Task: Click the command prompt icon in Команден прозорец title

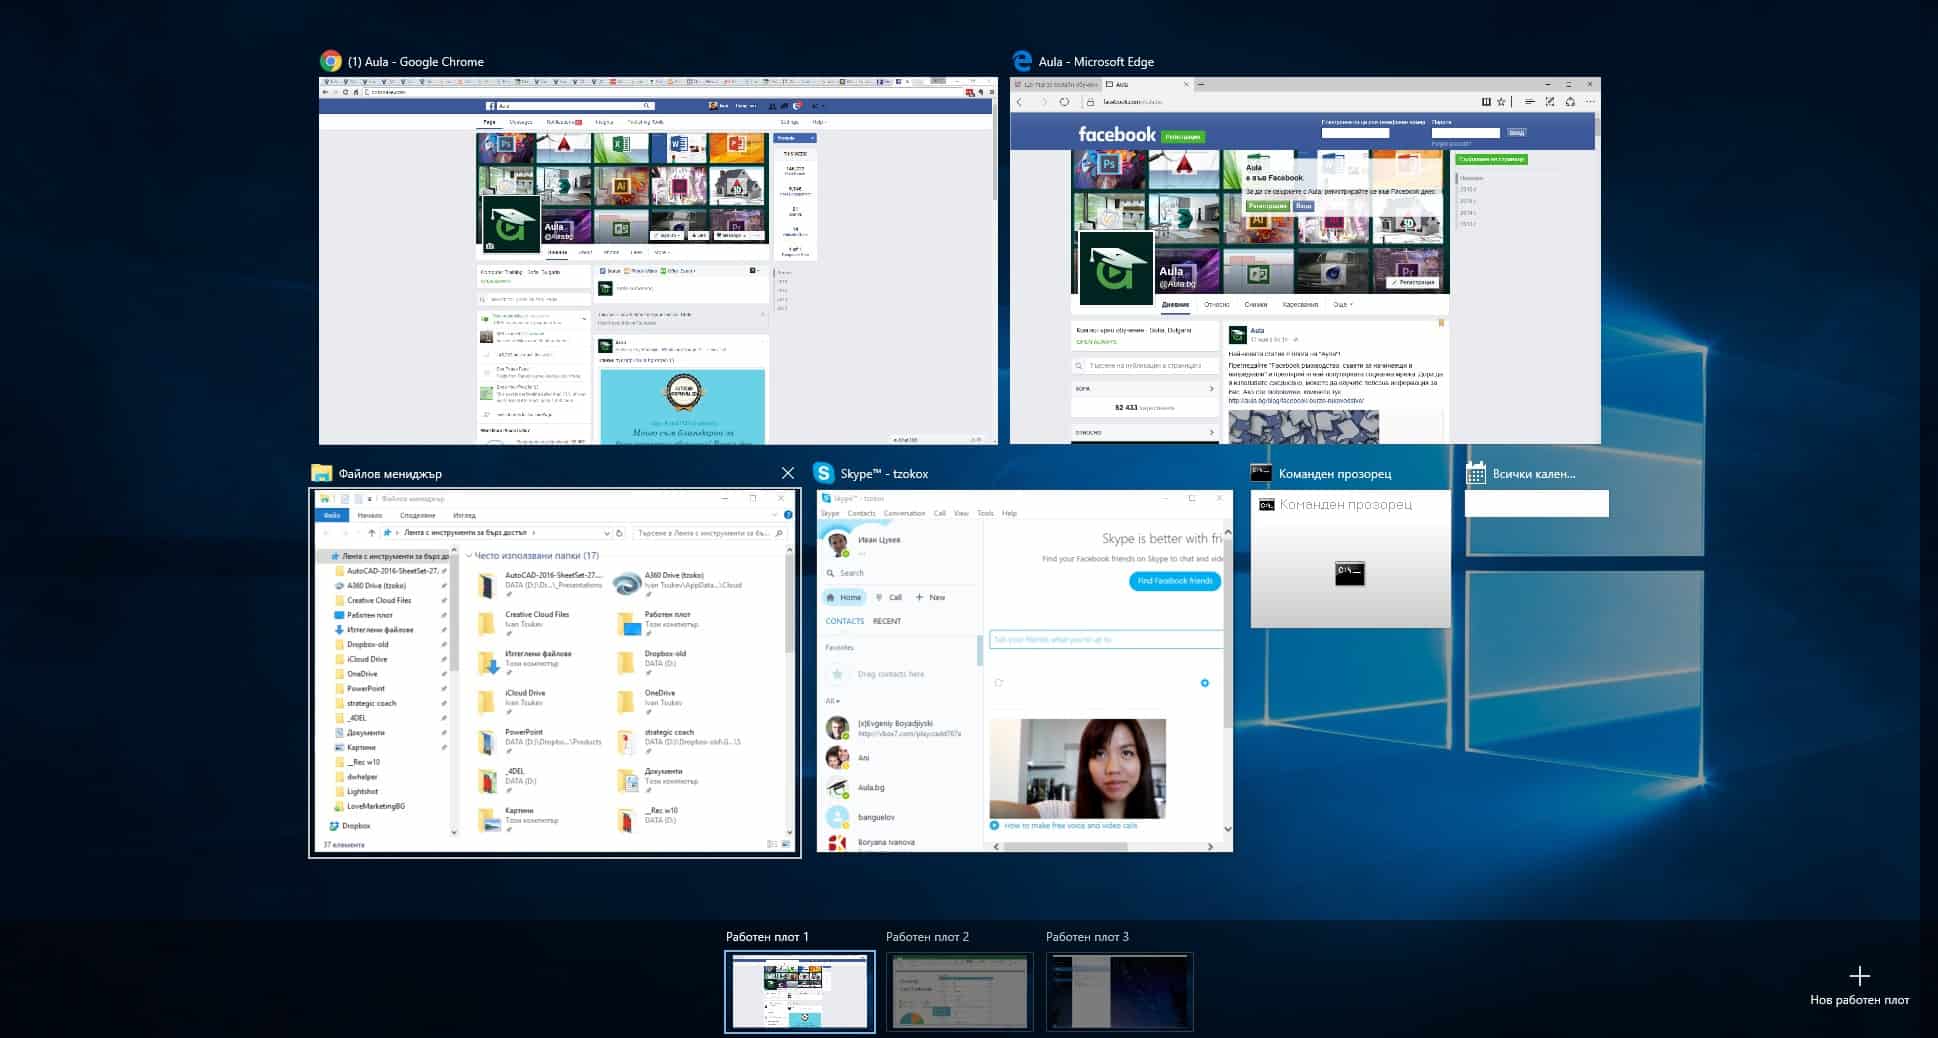Action: pos(1261,473)
